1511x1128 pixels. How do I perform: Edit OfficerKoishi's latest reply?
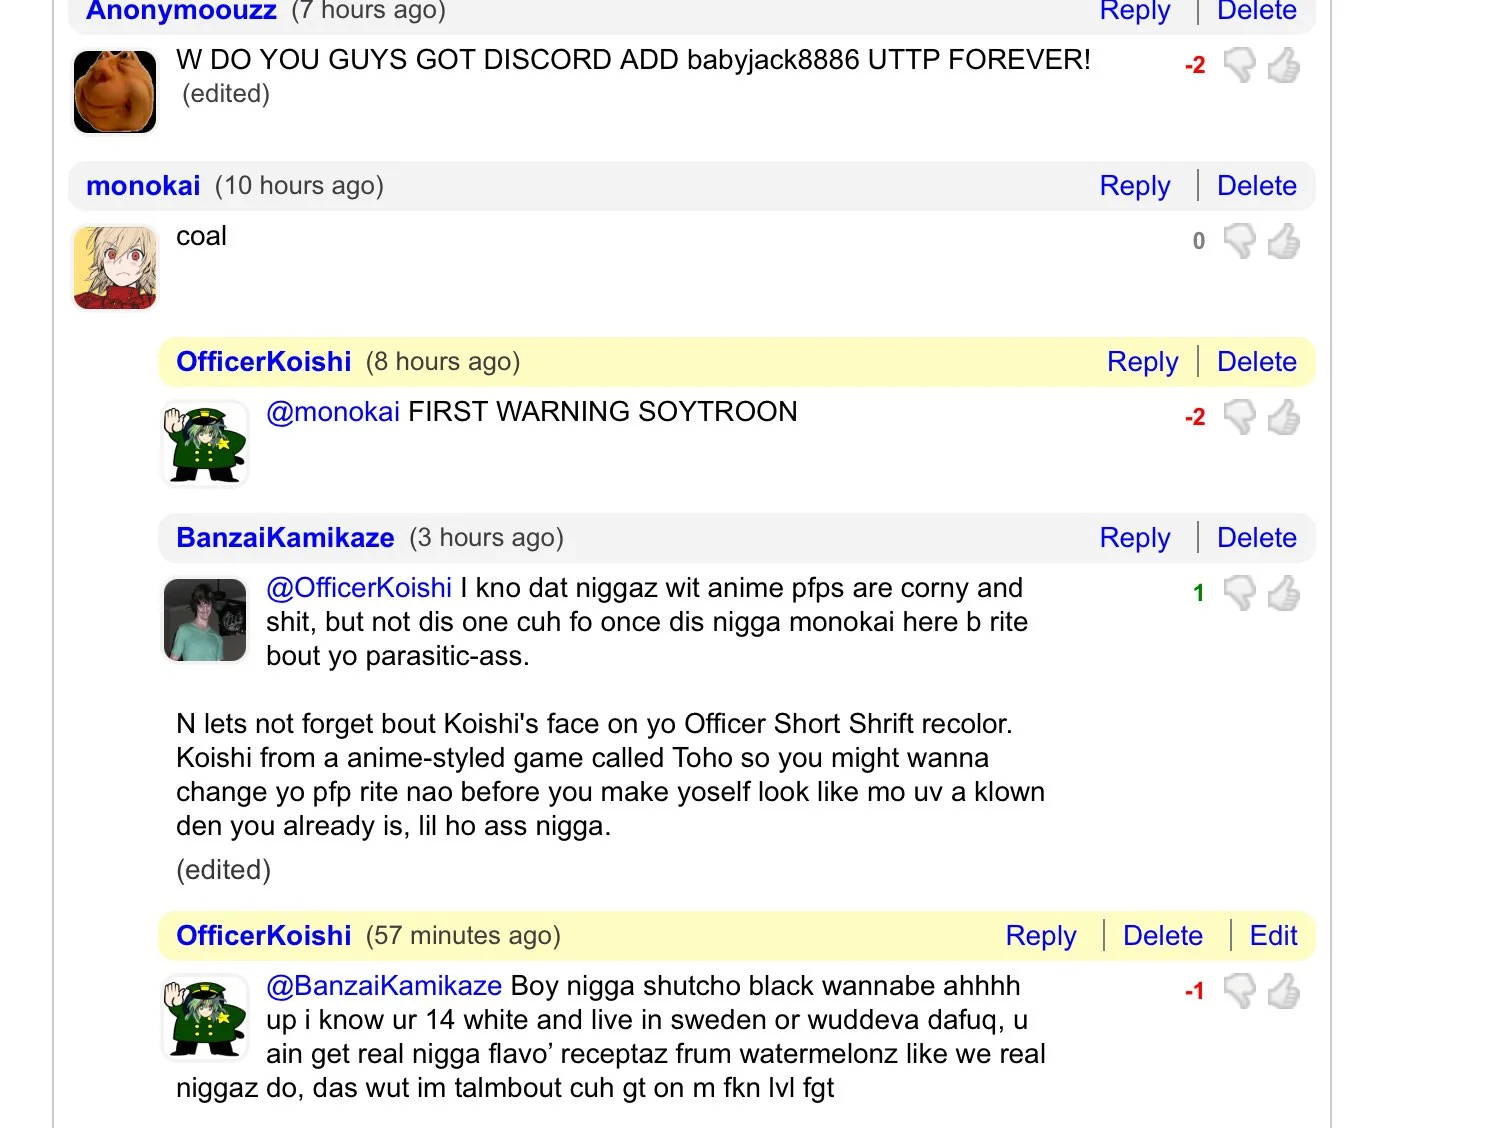[x=1273, y=936]
